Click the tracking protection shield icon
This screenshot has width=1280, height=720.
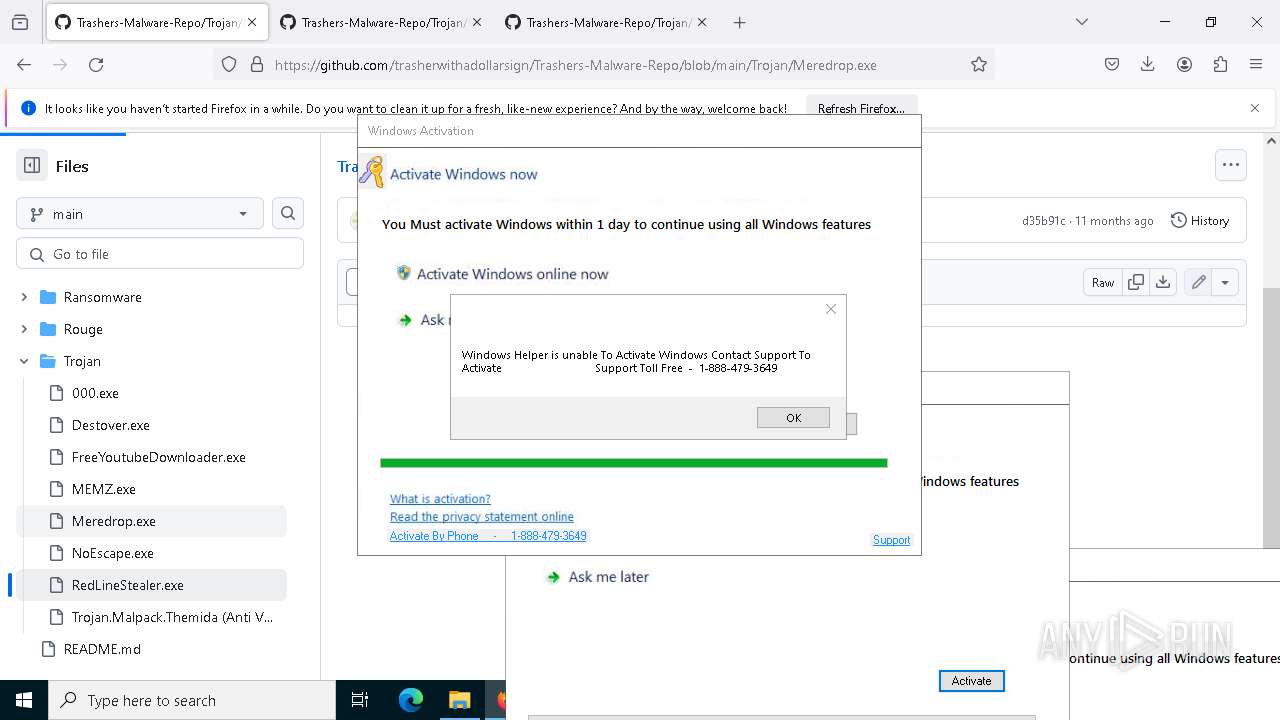229,64
